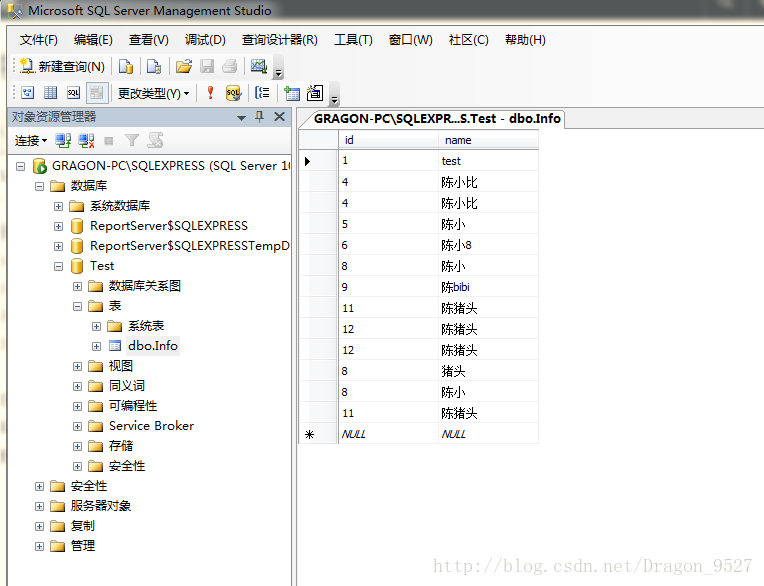Click the Verify SQL syntax icon

(233, 93)
